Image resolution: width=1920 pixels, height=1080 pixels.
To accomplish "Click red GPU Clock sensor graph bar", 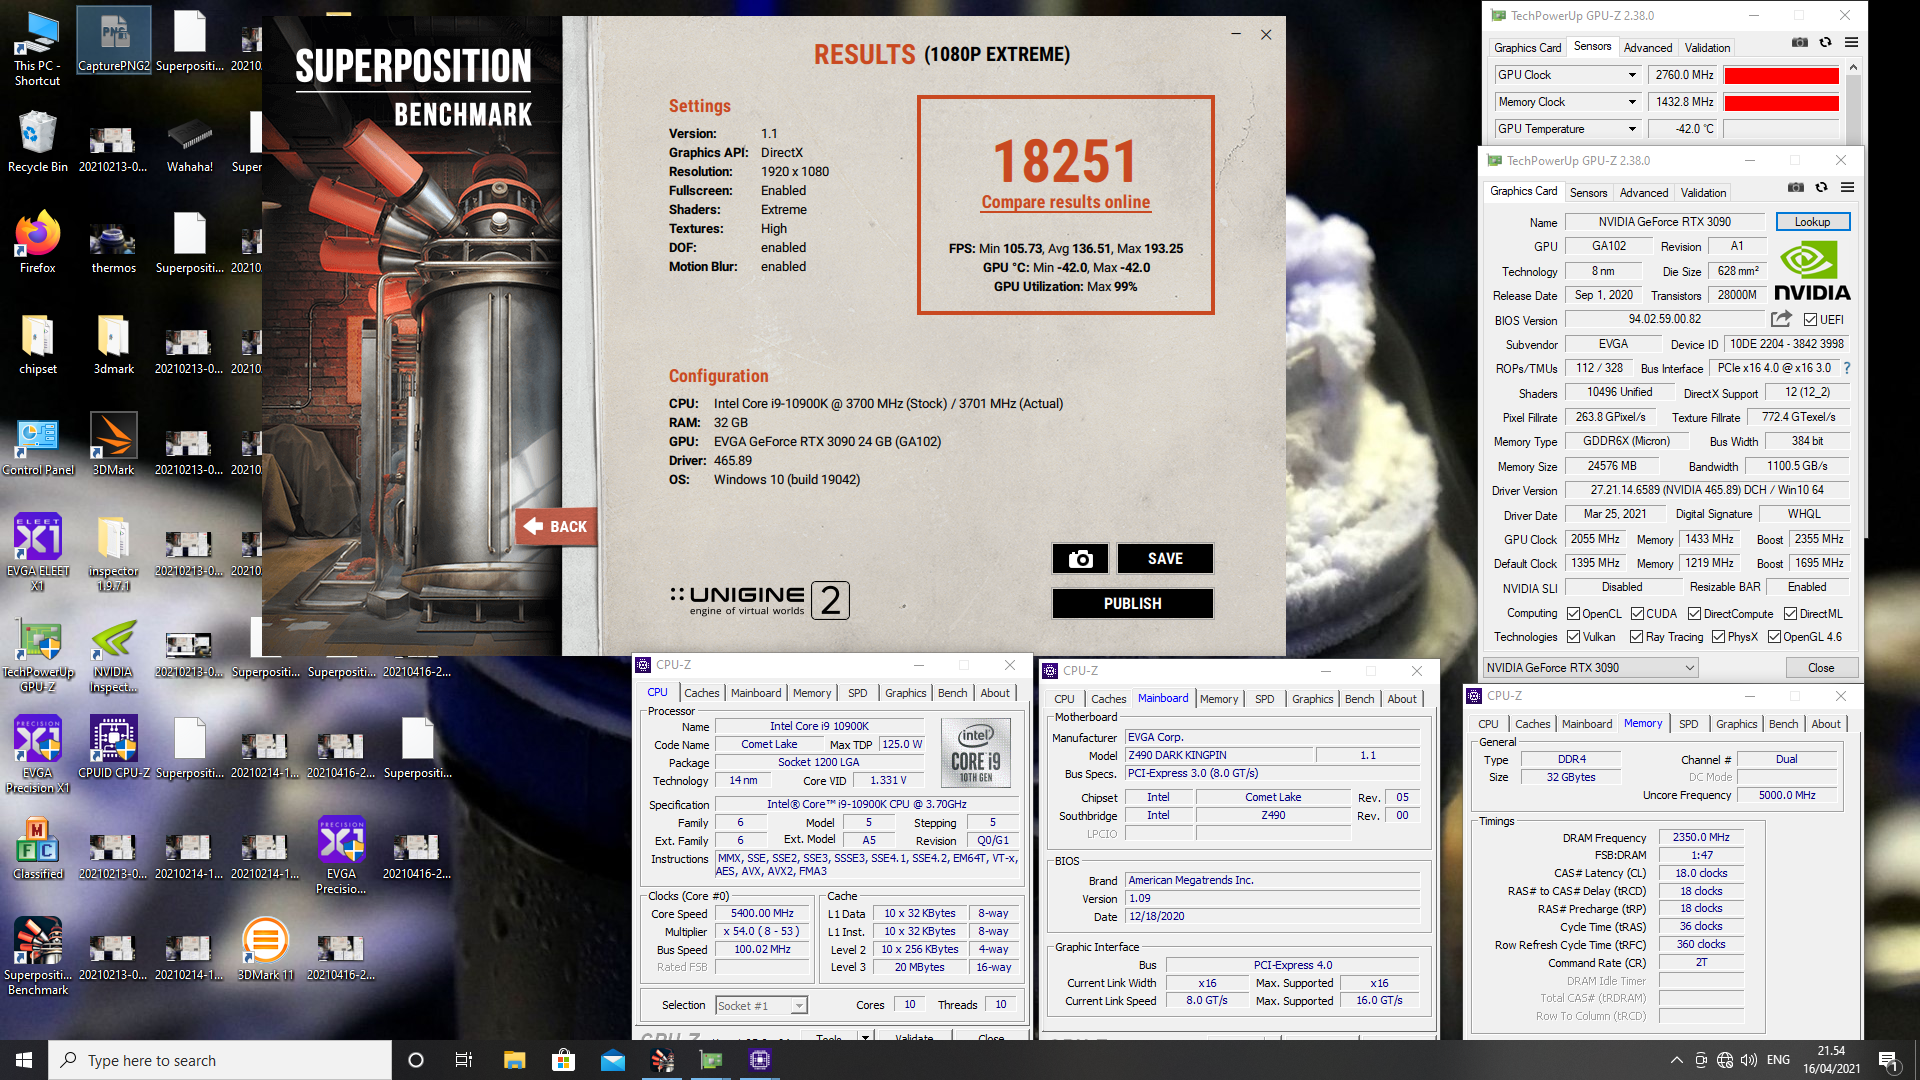I will coord(1781,75).
